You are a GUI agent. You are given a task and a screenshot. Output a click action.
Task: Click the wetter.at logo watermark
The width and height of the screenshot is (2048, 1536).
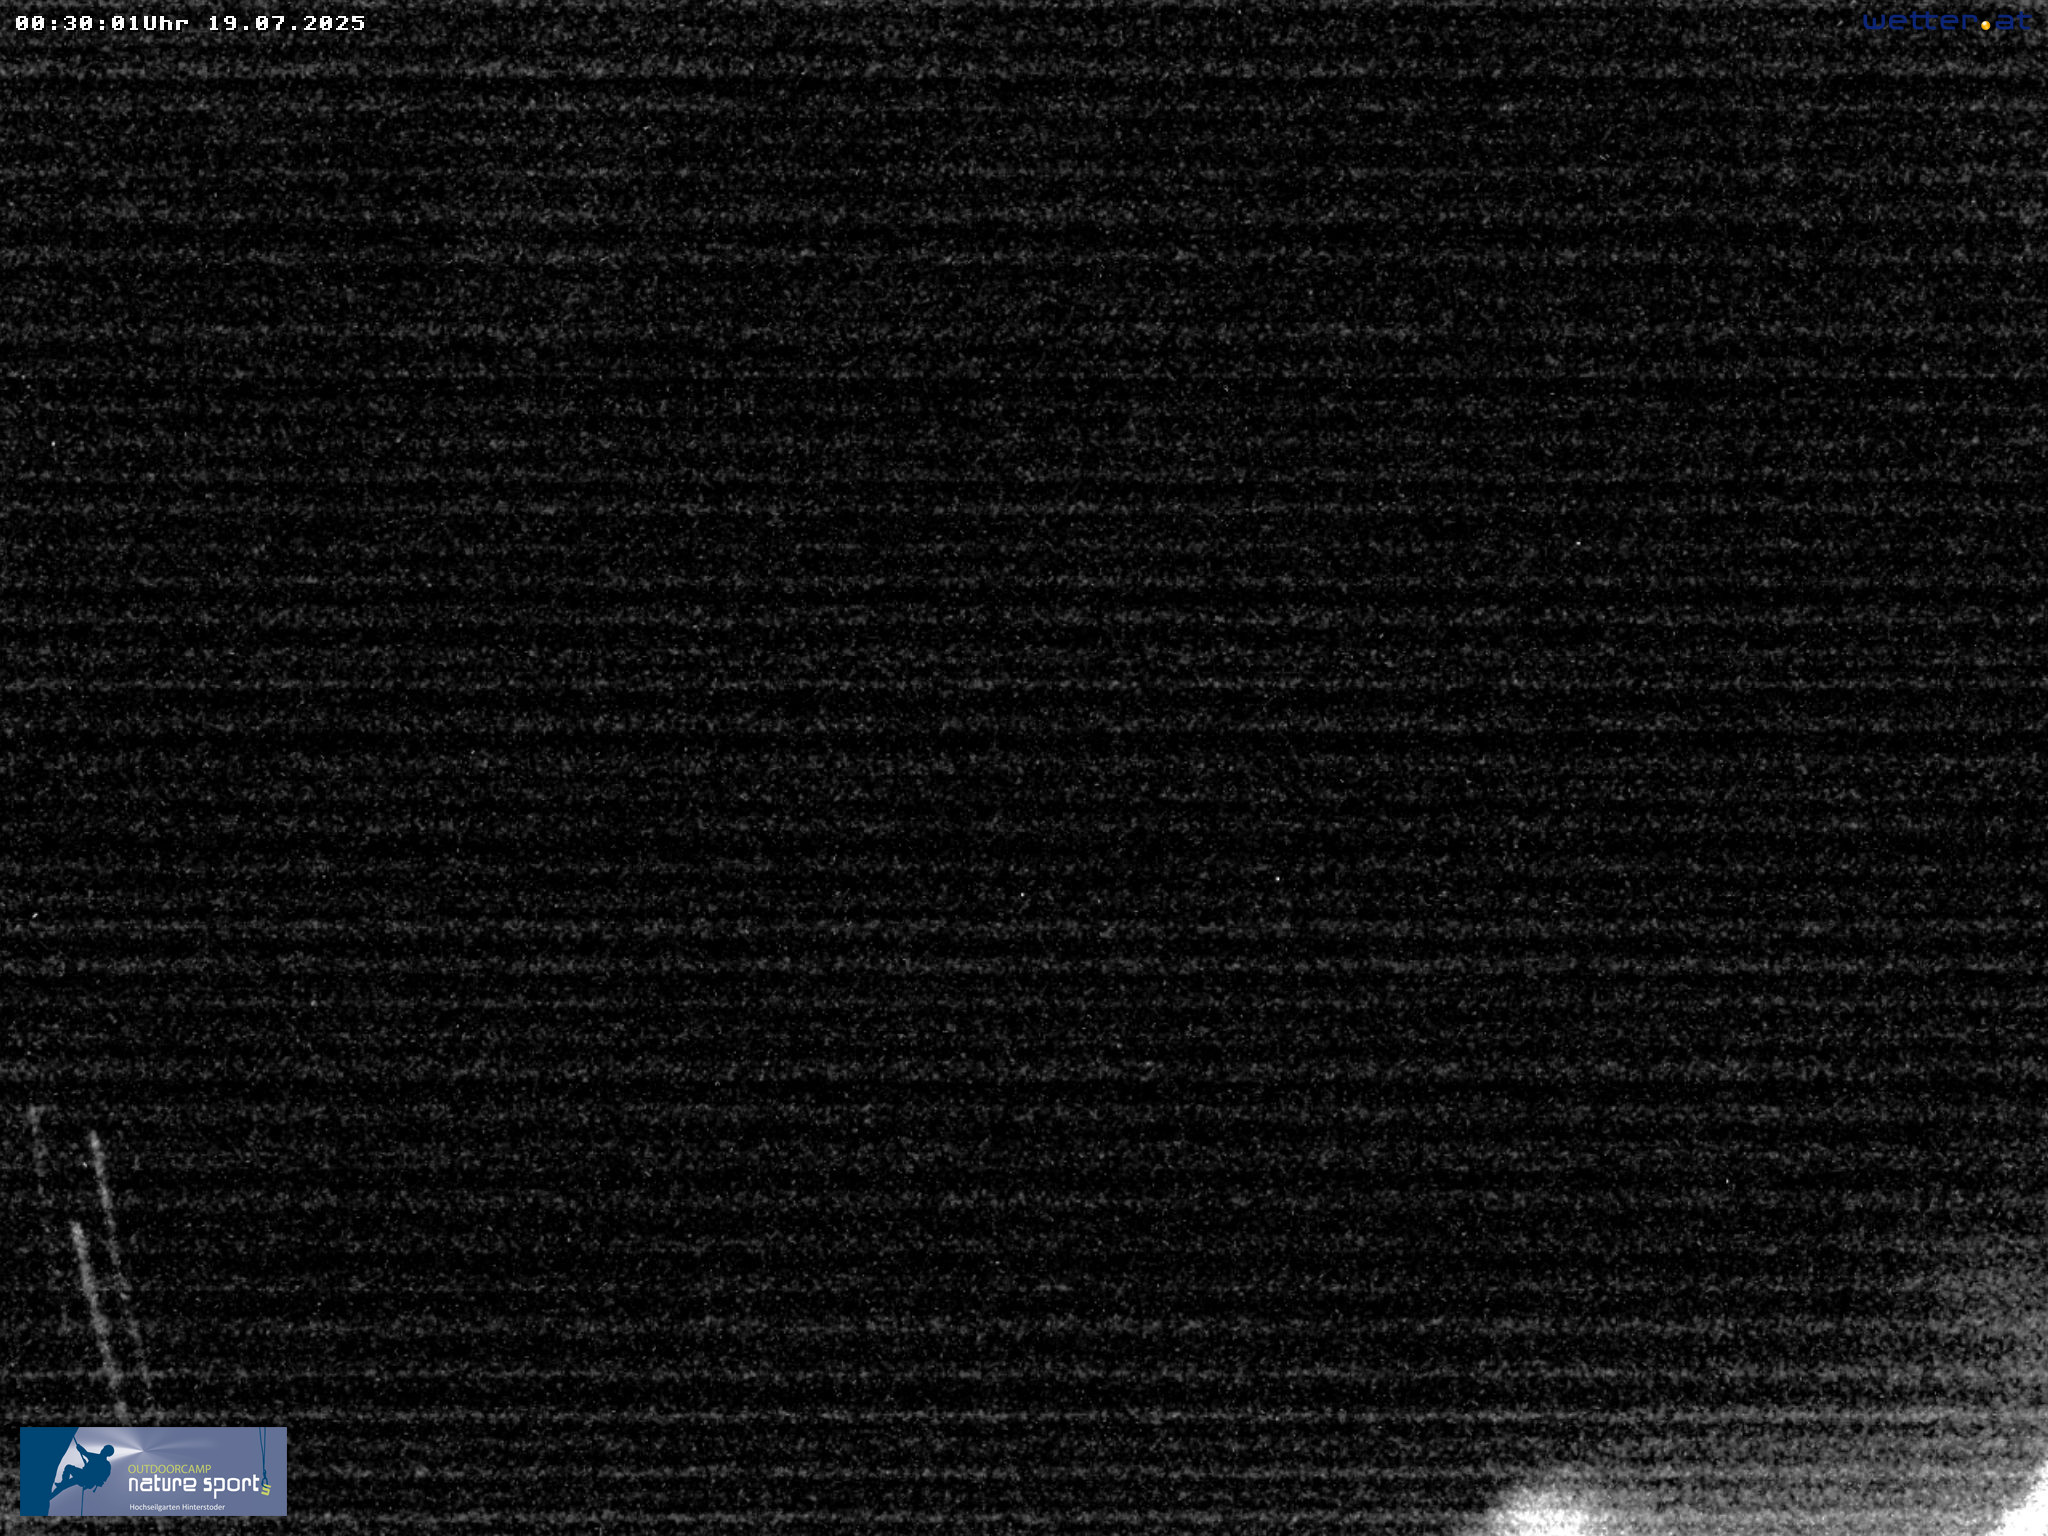(1947, 21)
